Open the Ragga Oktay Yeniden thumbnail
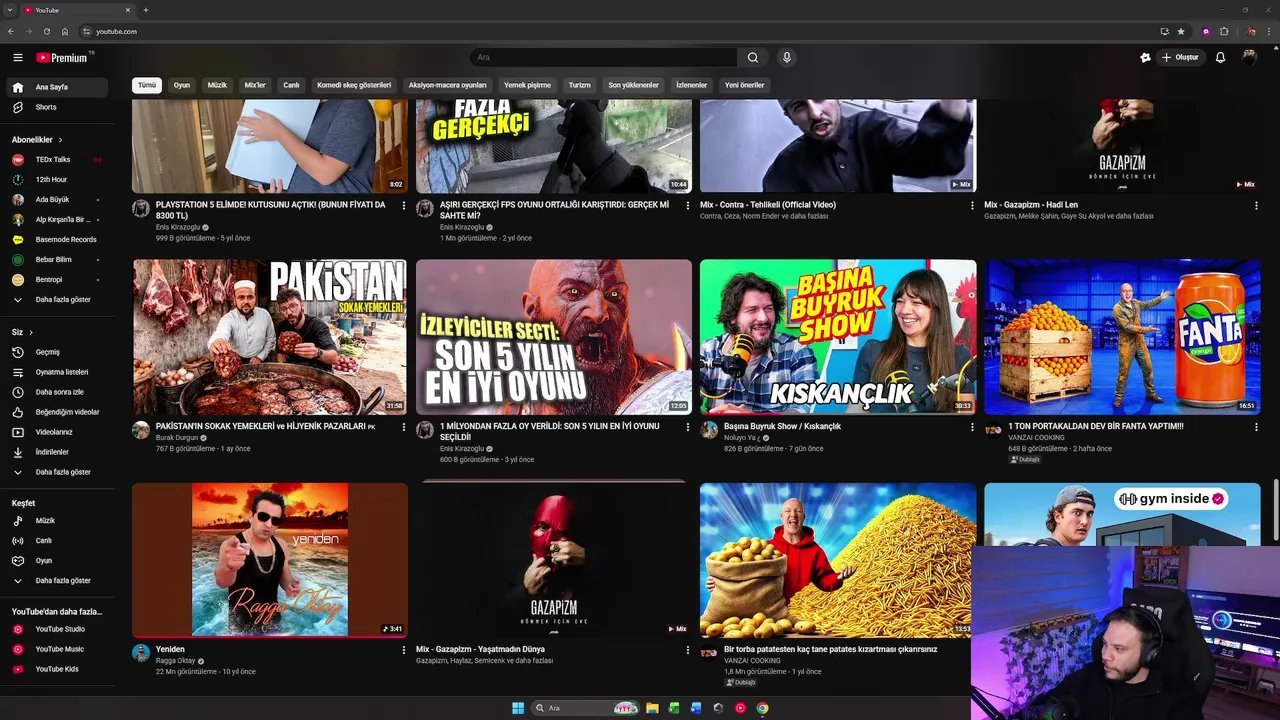This screenshot has width=1280, height=720. click(x=270, y=560)
